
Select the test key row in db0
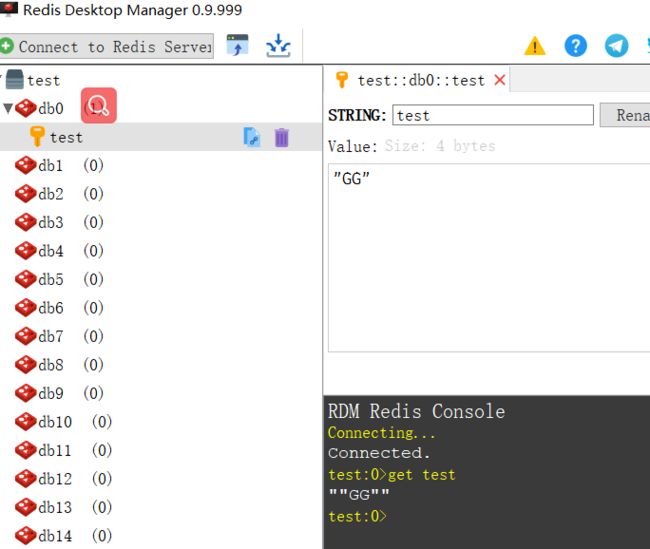[160, 137]
